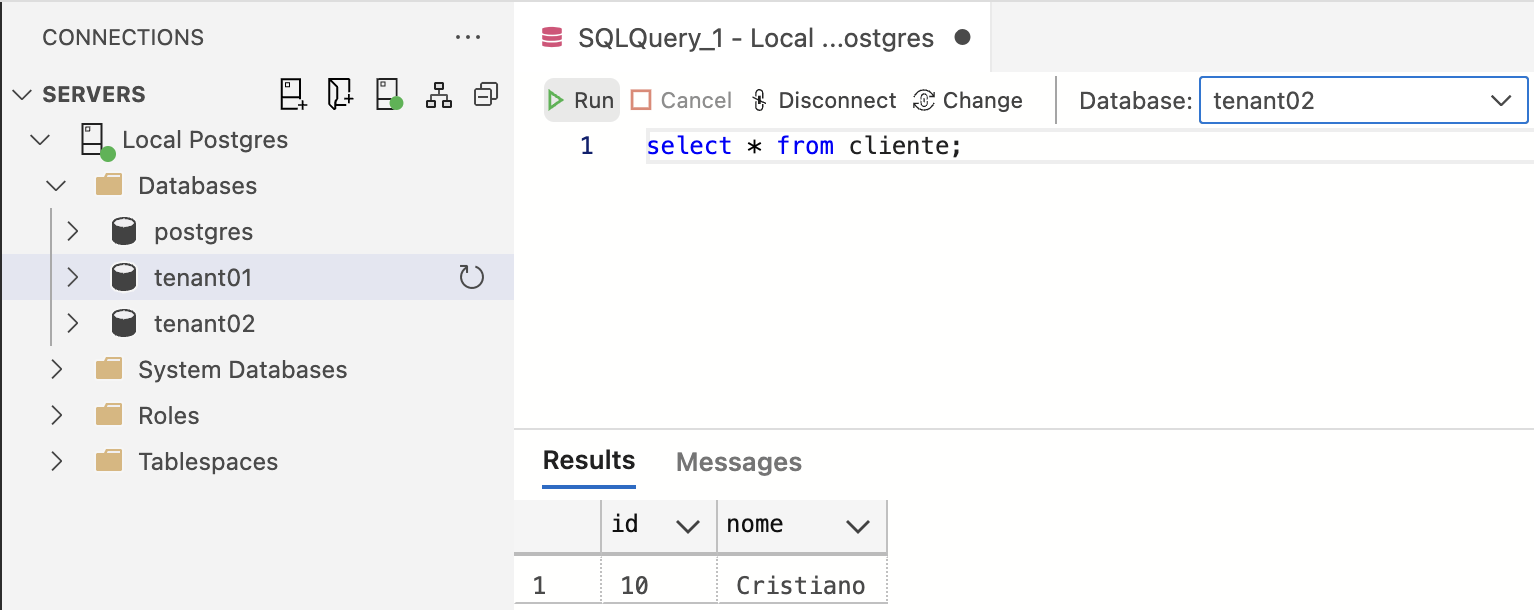Disconnect from the current connection
Image resolution: width=1534 pixels, height=610 pixels.
click(824, 101)
